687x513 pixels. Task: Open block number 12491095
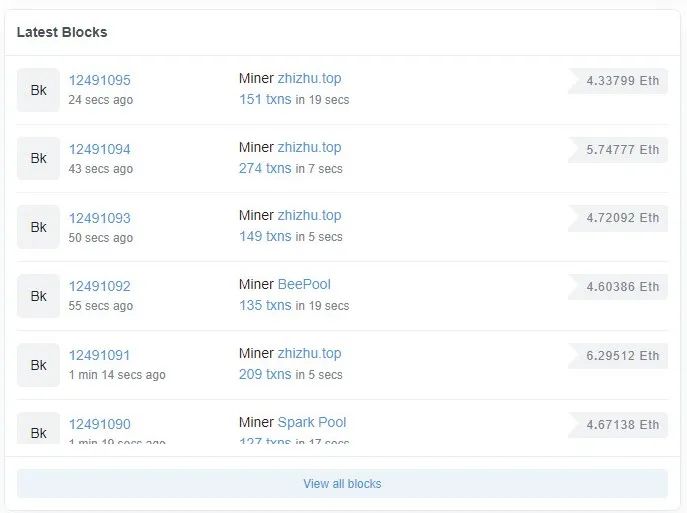point(99,80)
